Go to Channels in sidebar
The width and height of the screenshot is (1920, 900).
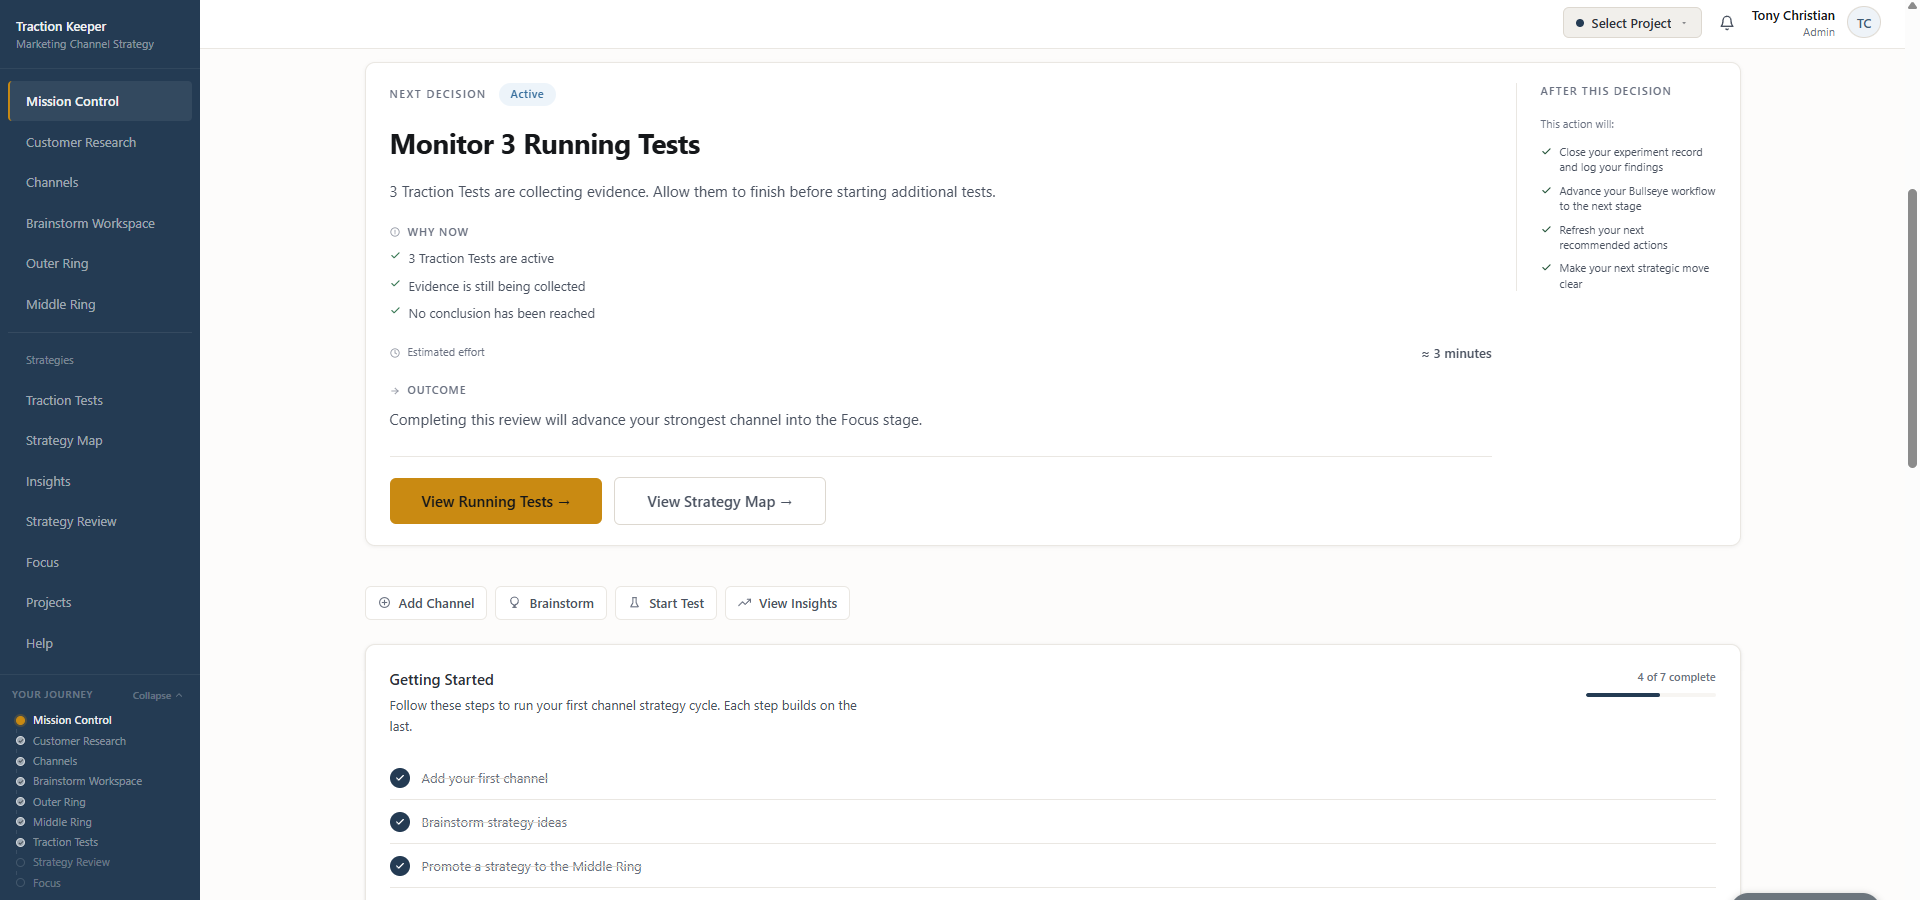pyautogui.click(x=100, y=182)
